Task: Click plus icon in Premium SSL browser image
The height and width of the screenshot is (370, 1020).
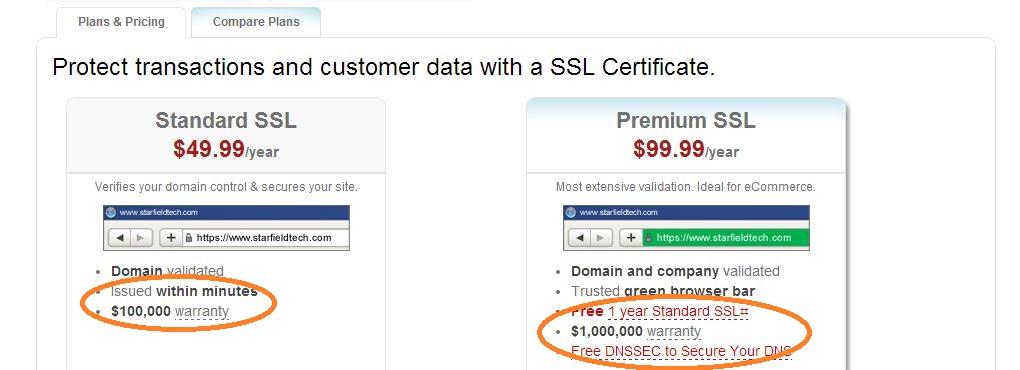Action: [631, 238]
